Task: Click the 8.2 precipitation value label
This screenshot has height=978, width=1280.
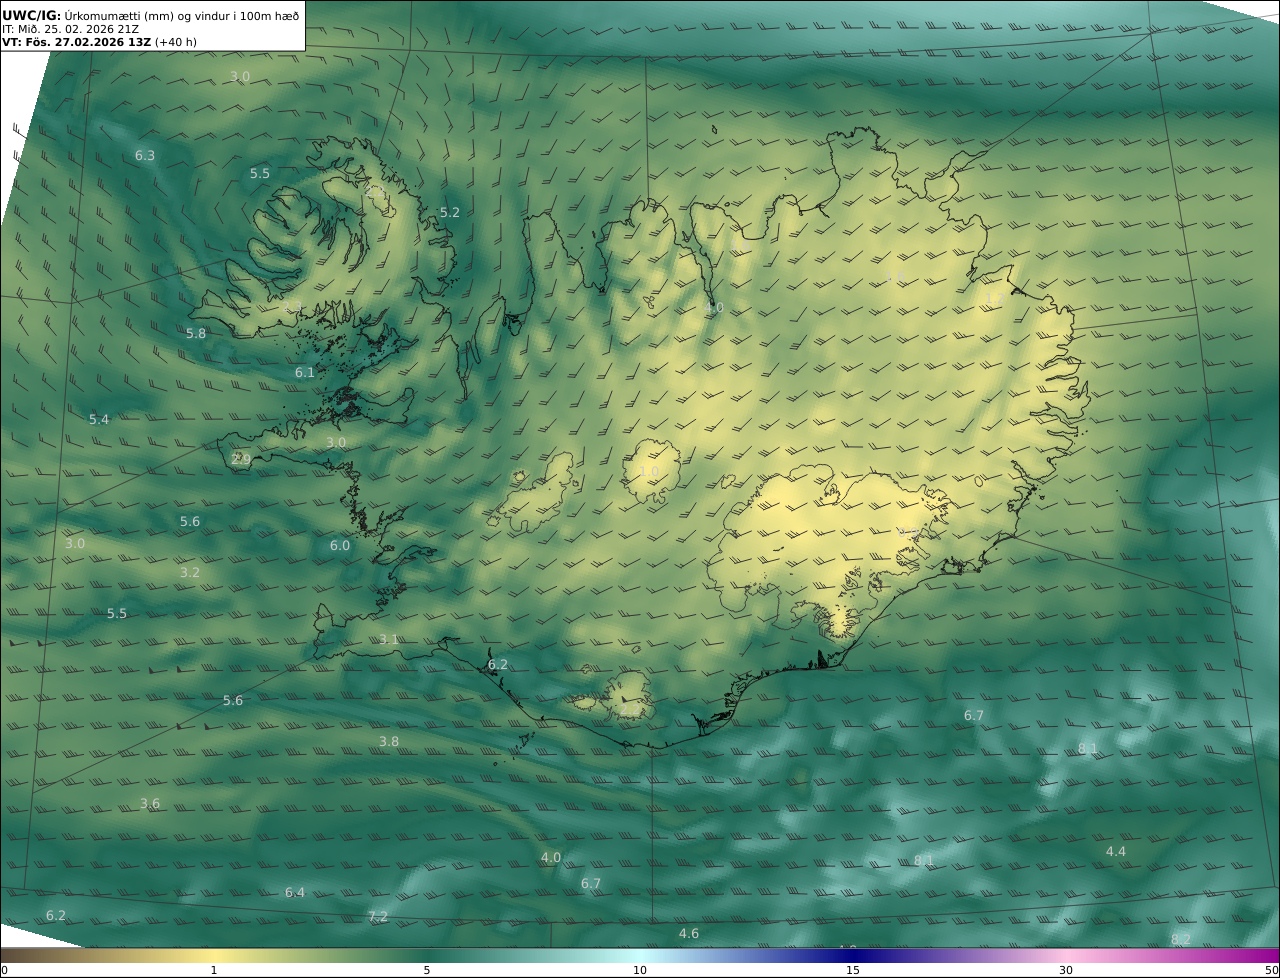Action: (1181, 939)
